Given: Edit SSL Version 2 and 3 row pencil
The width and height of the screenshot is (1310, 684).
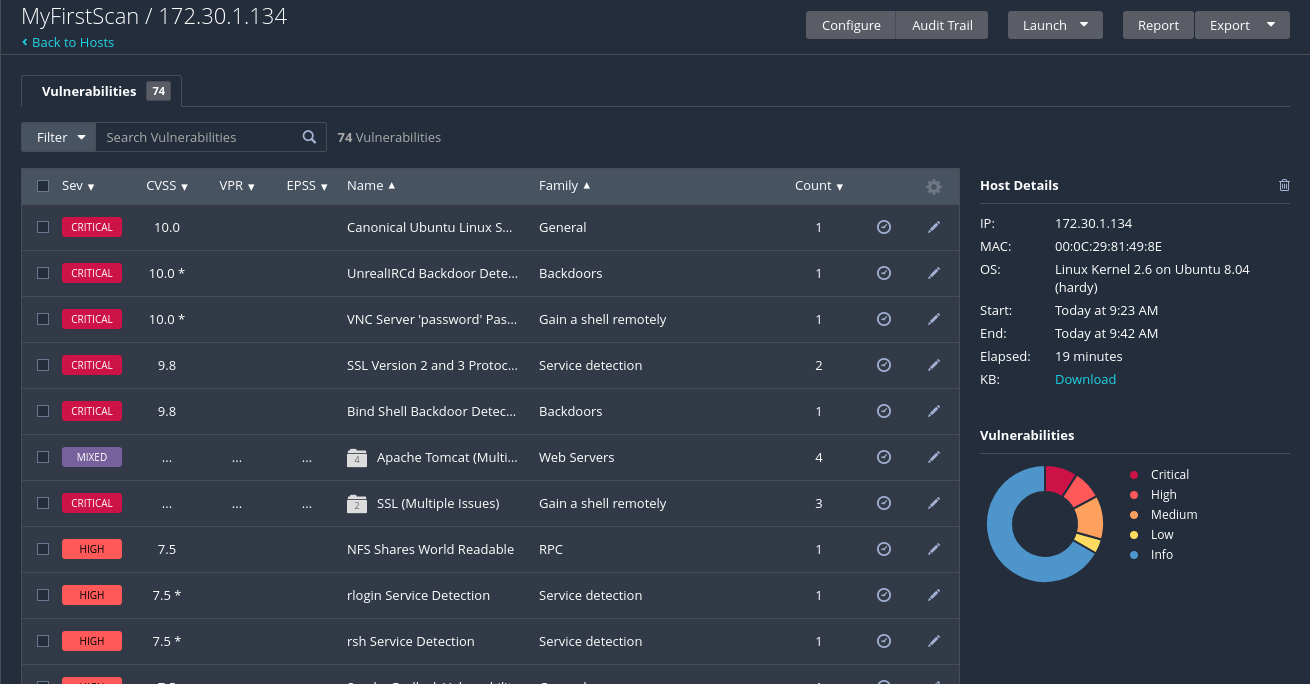Looking at the screenshot, I should 934,365.
